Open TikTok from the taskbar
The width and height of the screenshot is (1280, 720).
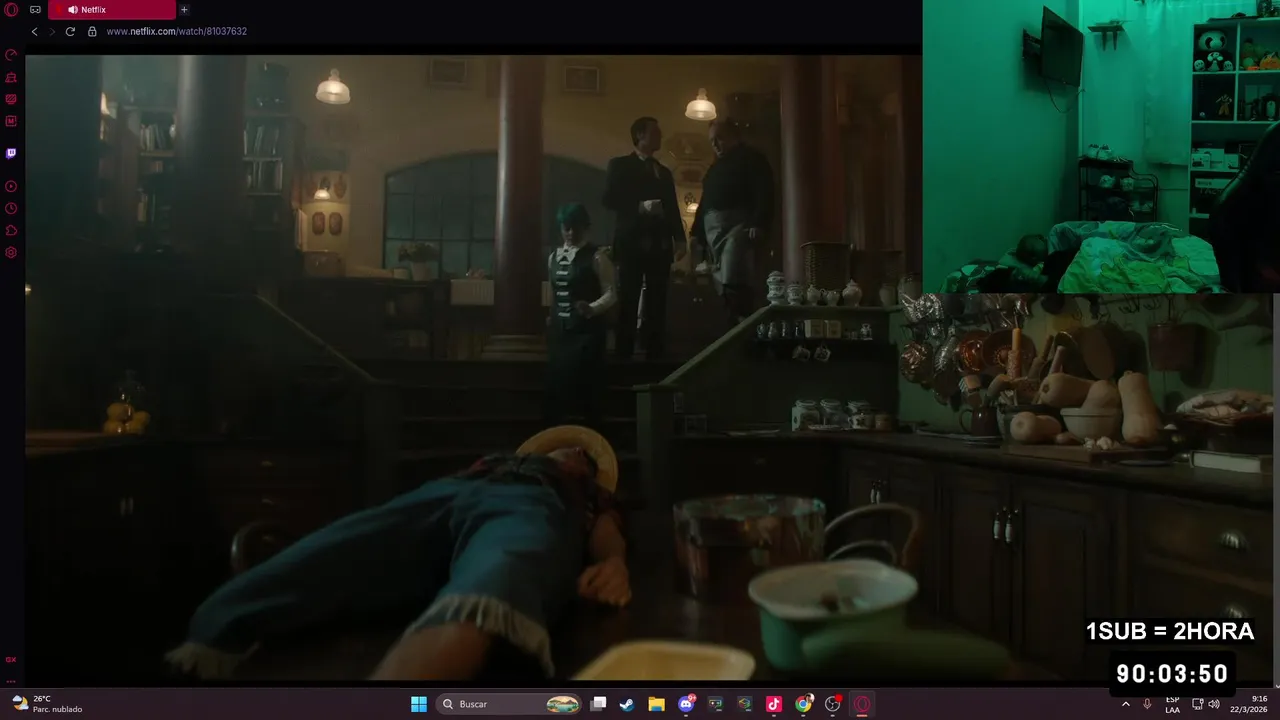point(773,704)
